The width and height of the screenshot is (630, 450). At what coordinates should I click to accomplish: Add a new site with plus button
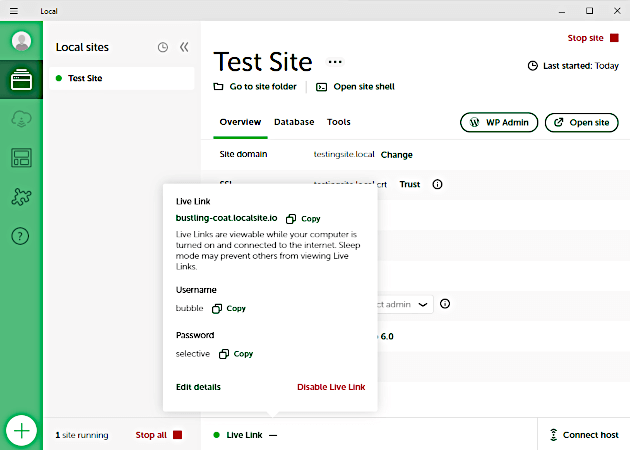point(21,431)
